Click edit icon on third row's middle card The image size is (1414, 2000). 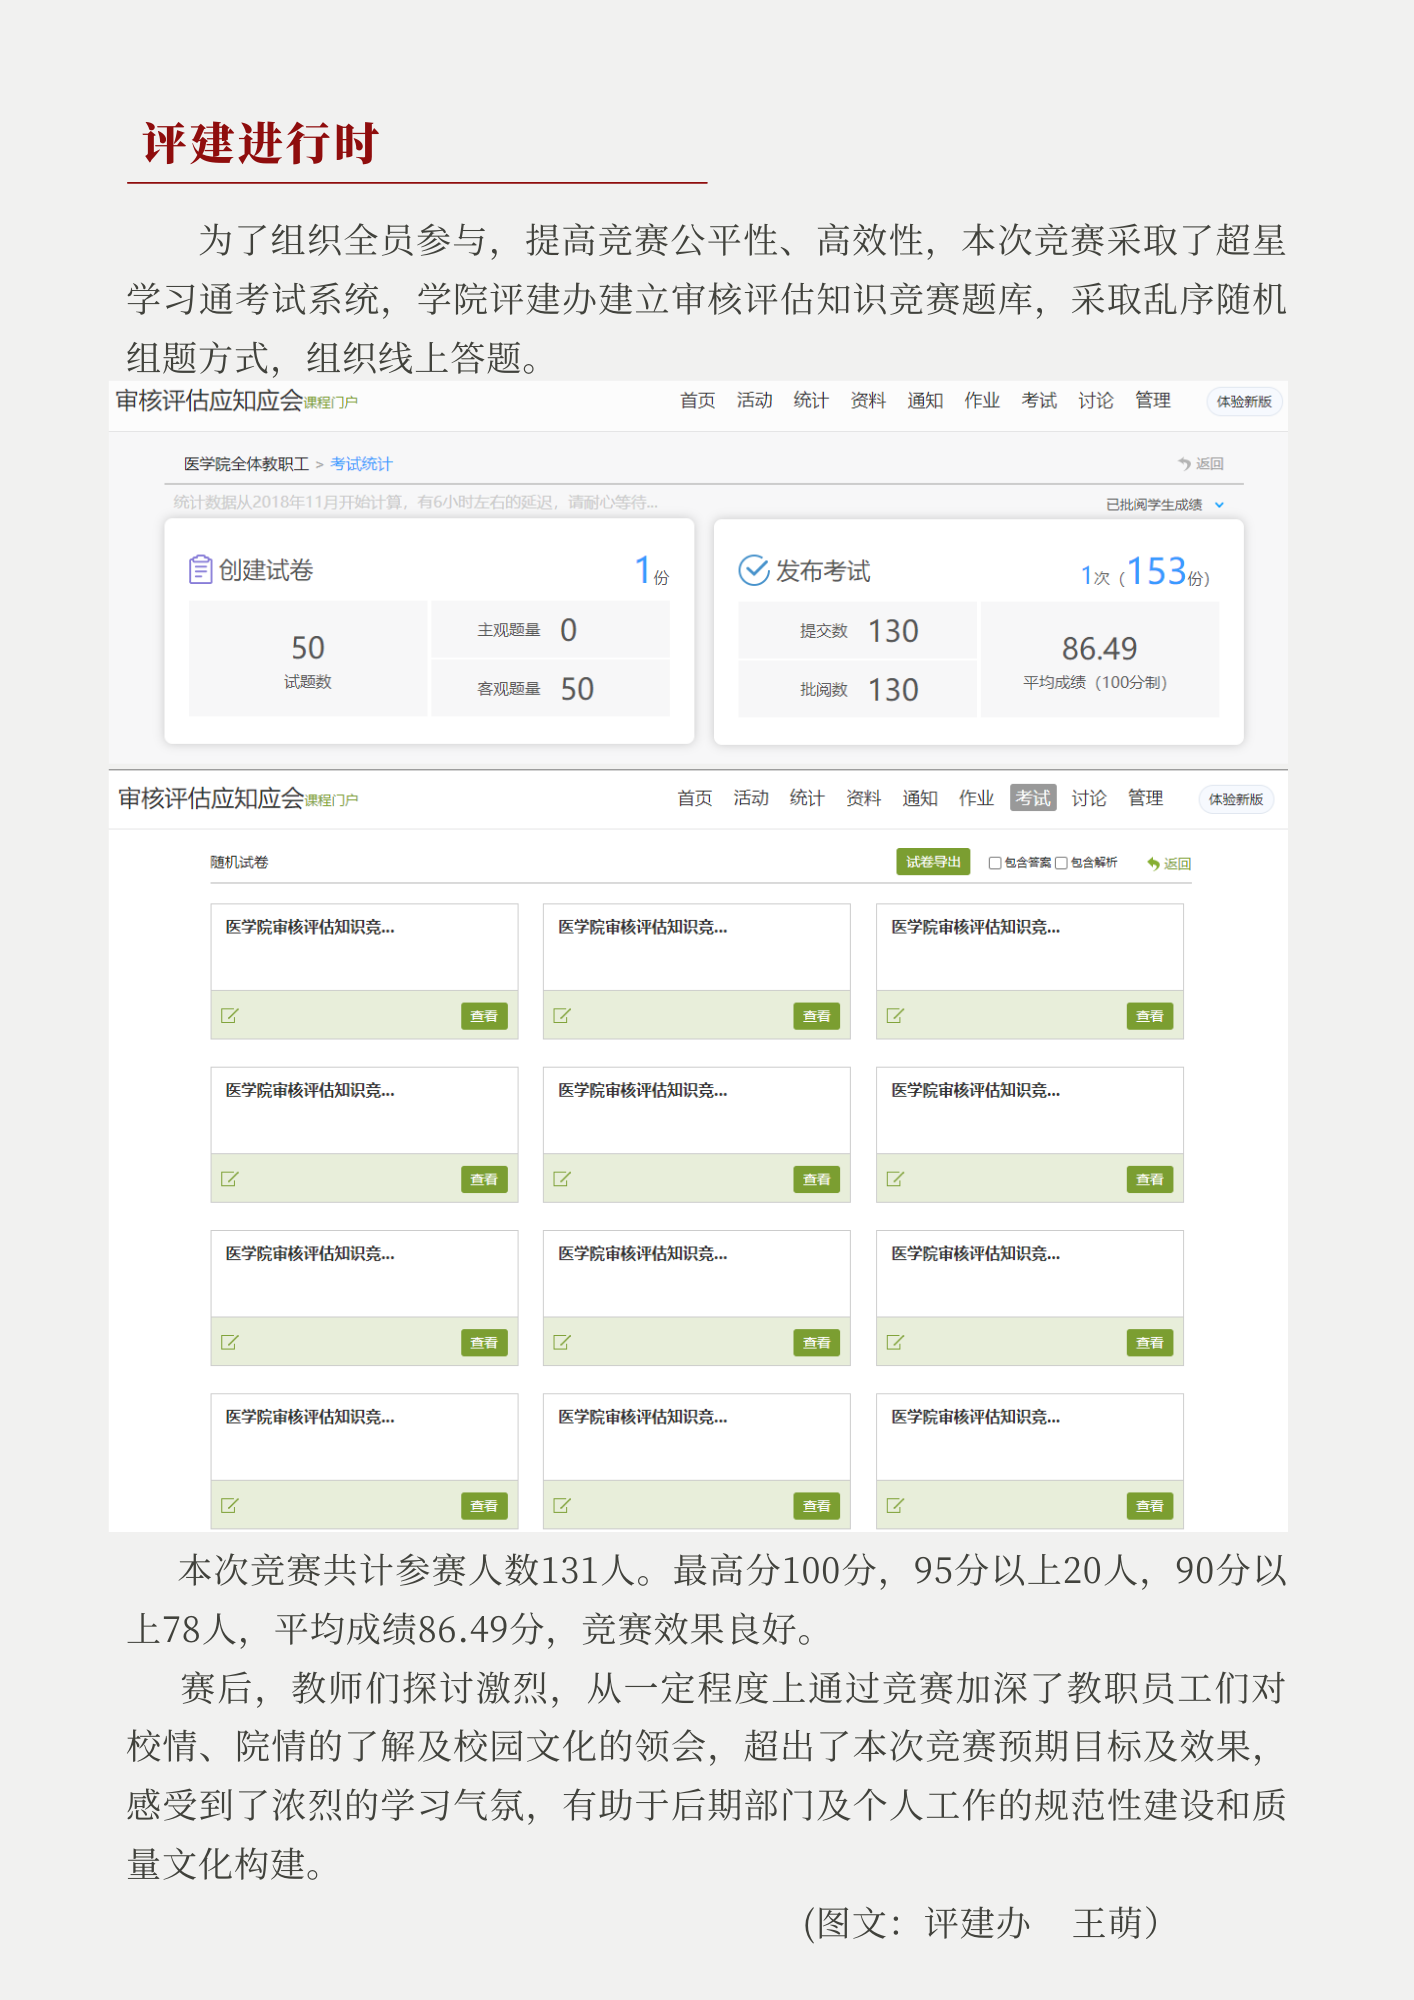pos(562,1342)
